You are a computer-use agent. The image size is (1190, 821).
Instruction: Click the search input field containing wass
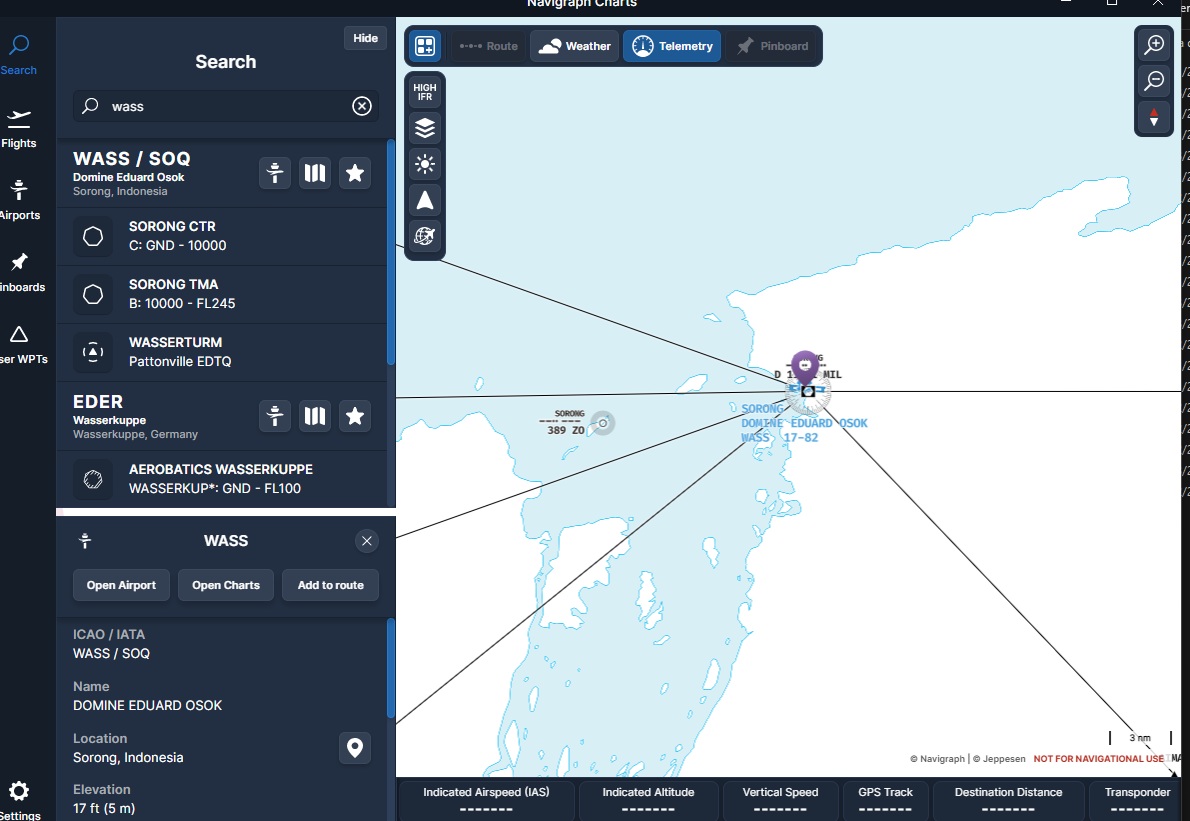[225, 106]
